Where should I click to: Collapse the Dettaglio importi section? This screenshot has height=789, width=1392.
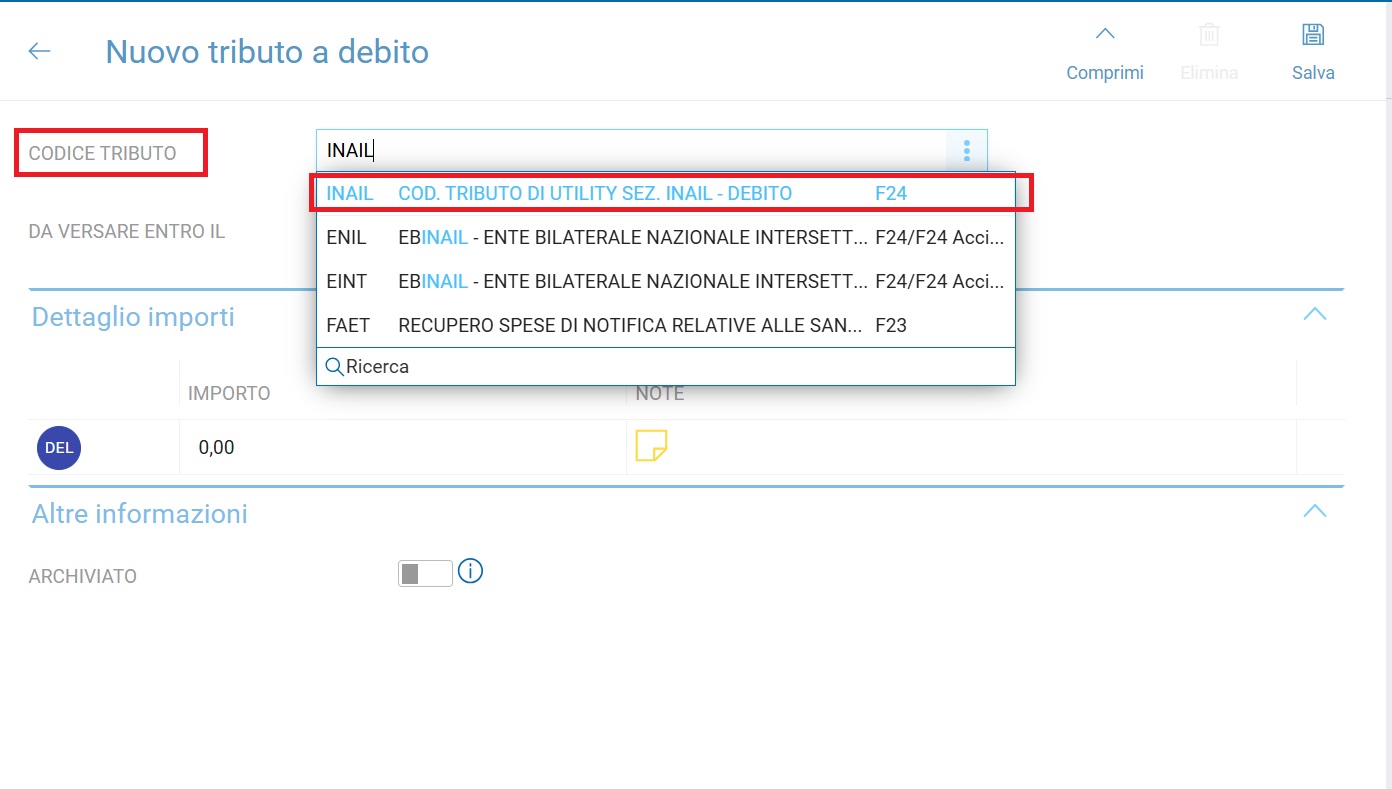[x=1314, y=314]
